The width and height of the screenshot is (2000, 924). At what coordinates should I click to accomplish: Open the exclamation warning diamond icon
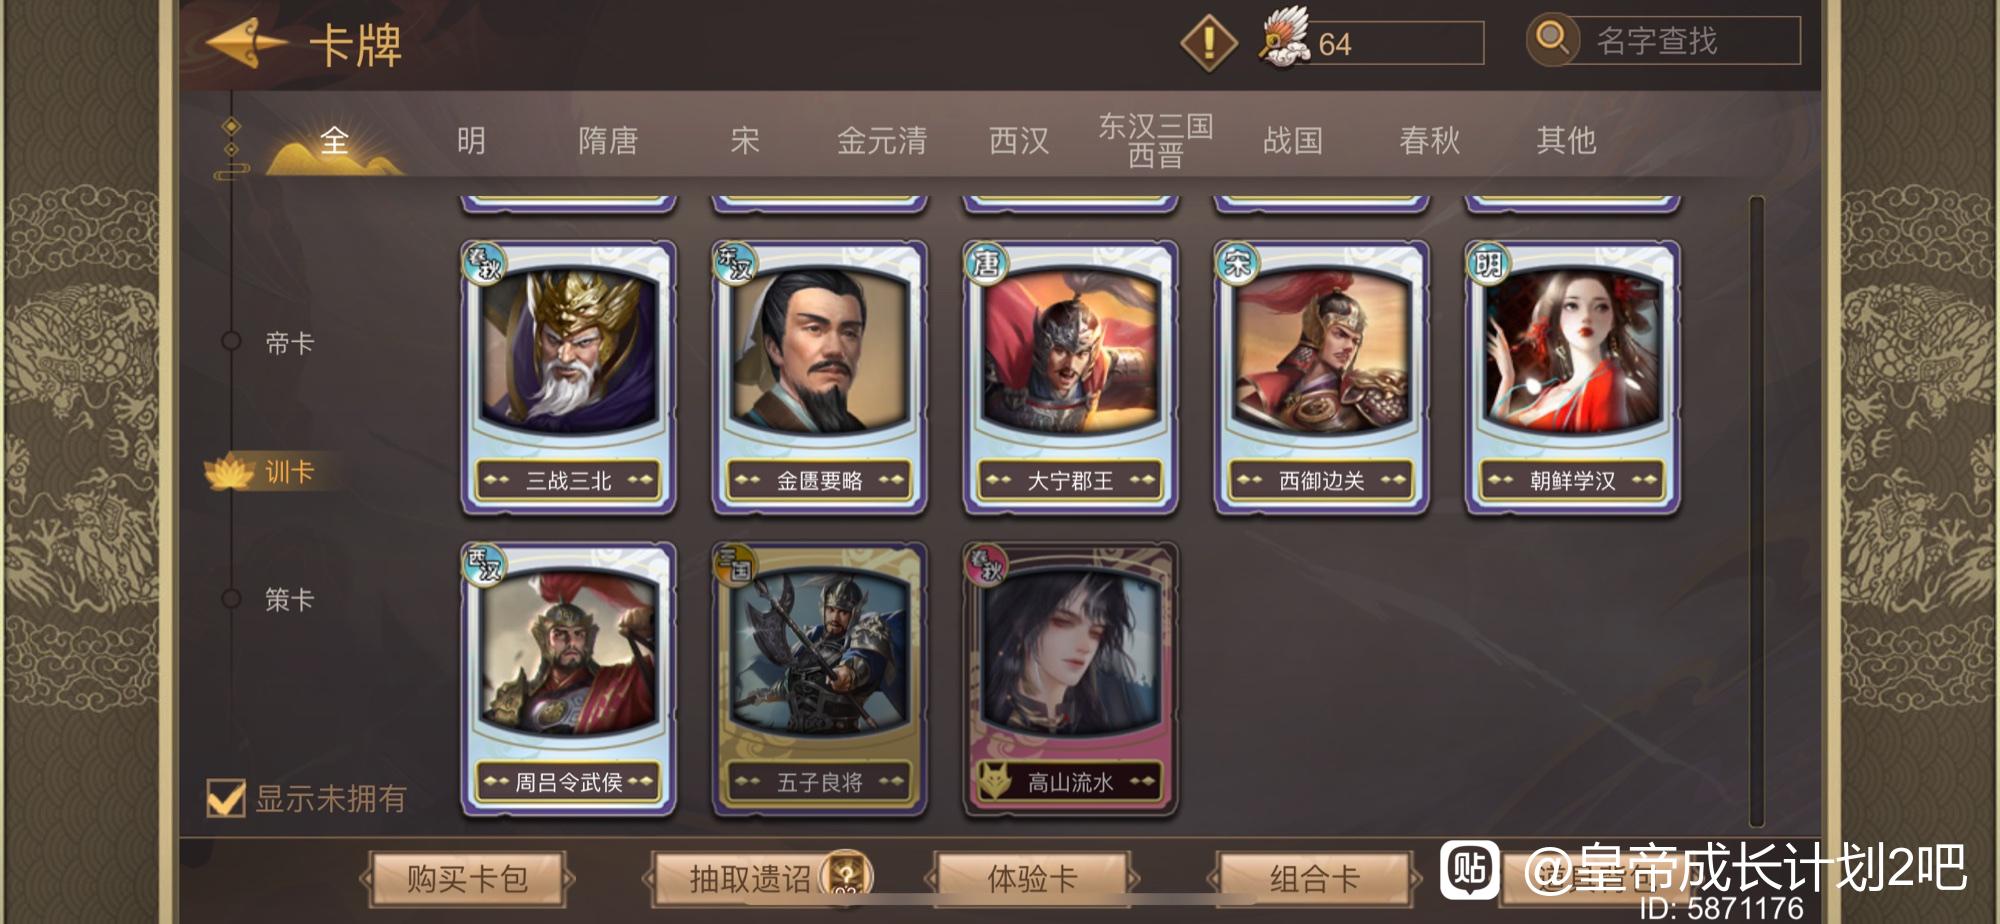coord(1209,42)
